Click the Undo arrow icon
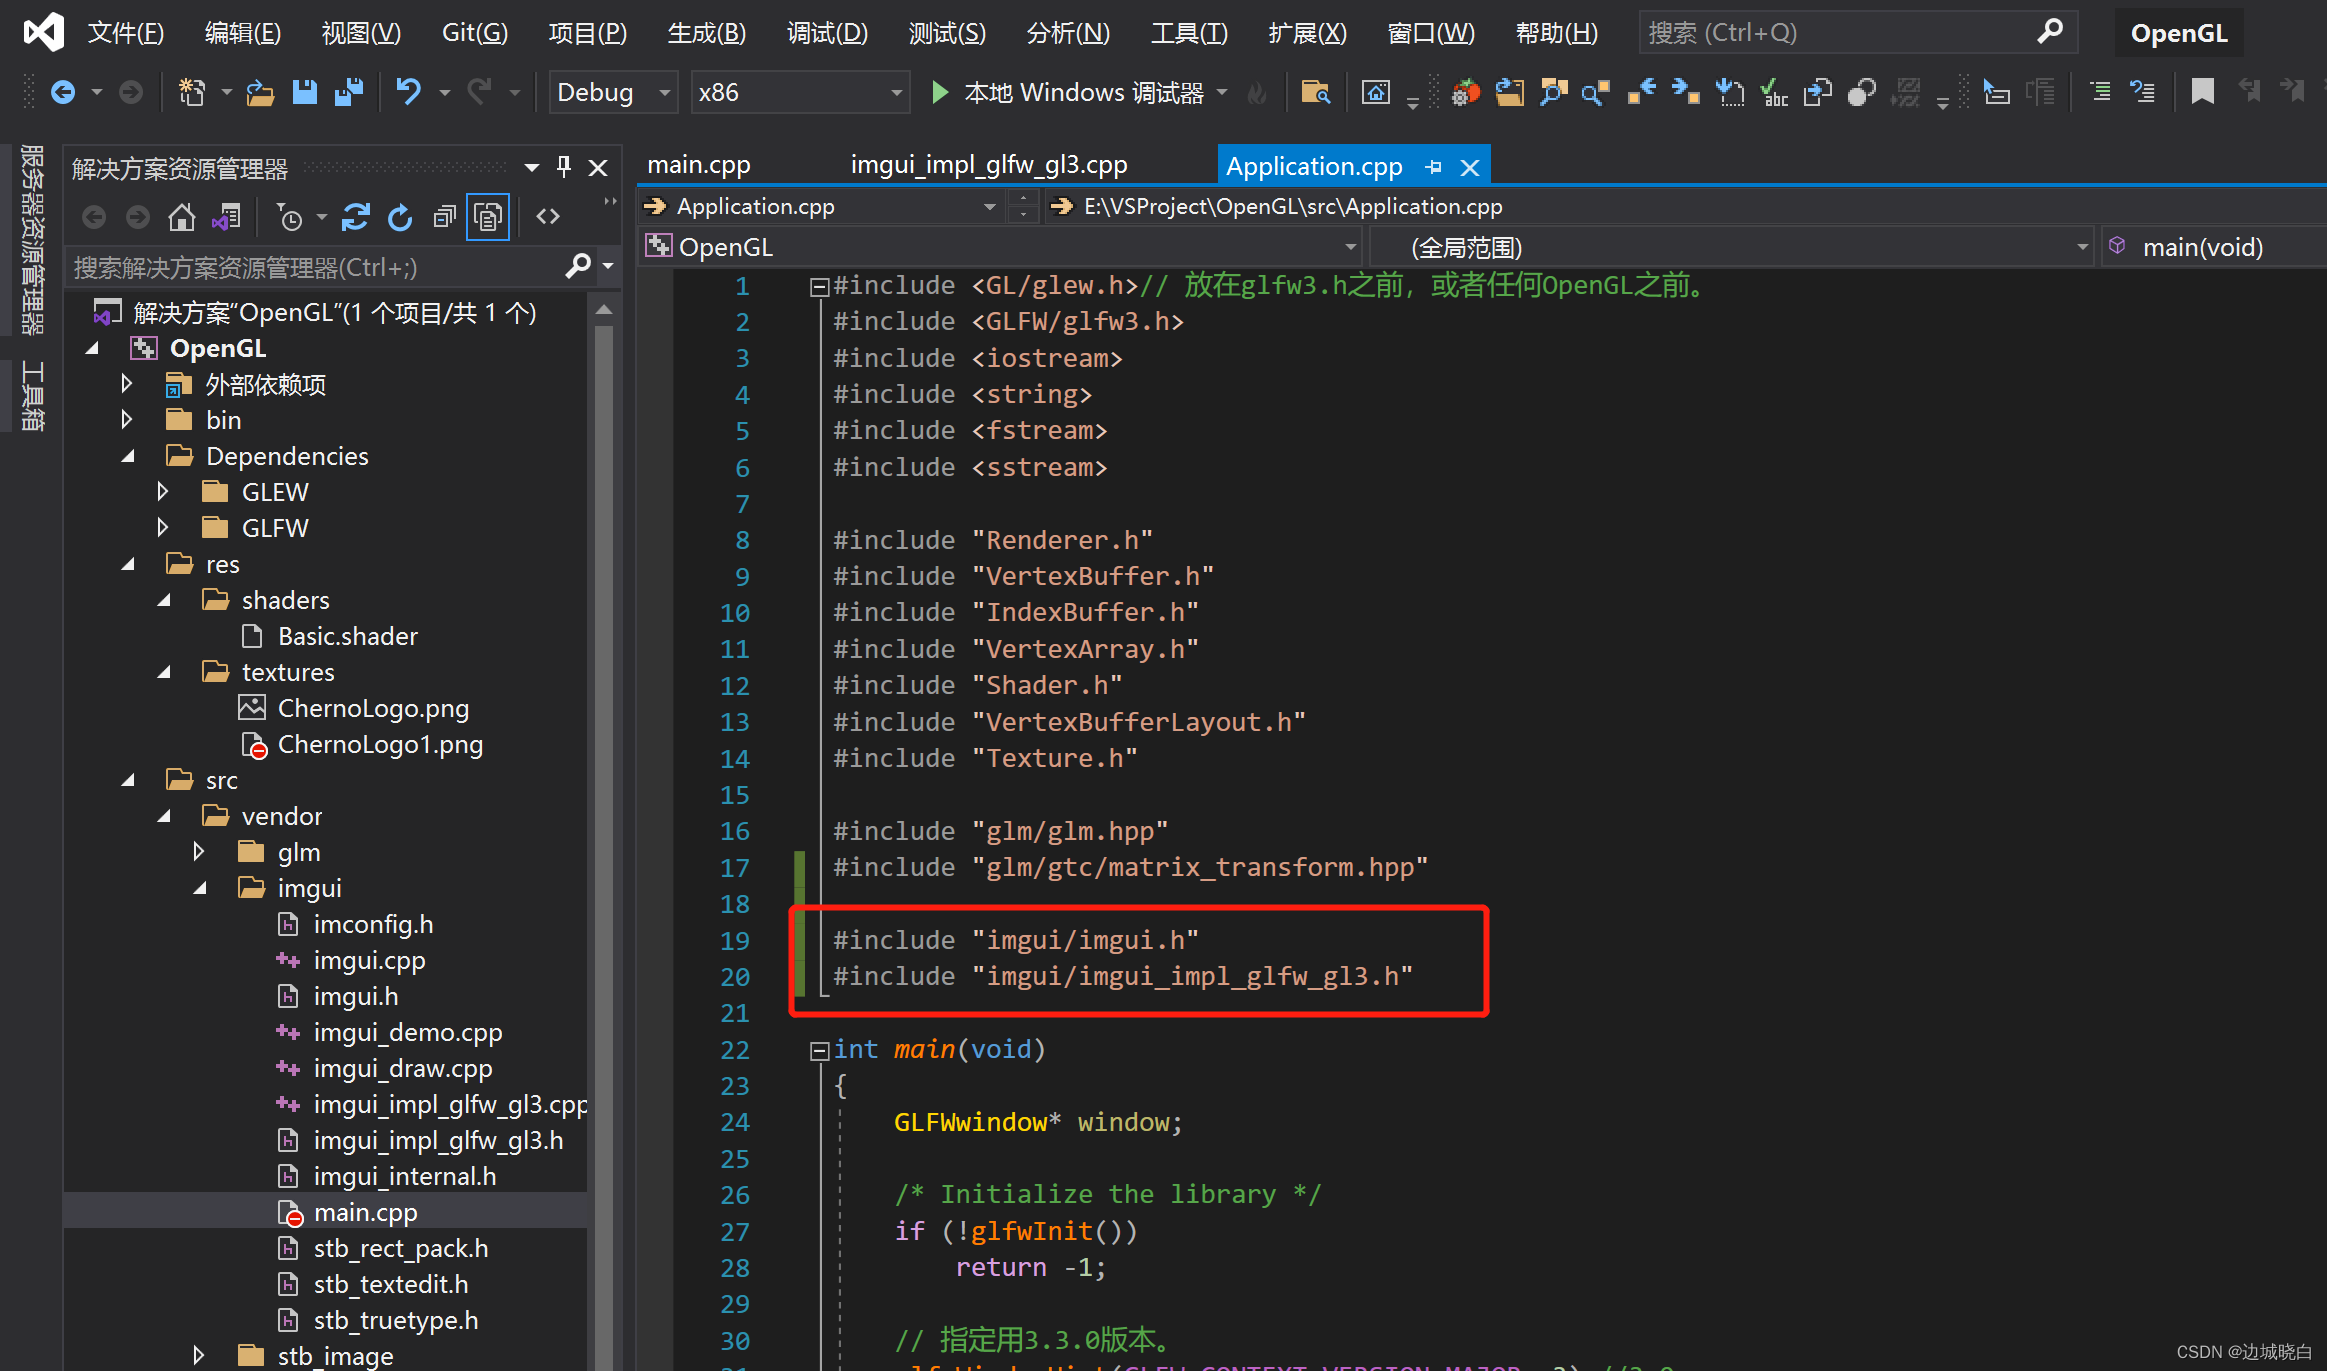Viewport: 2327px width, 1371px height. click(x=407, y=92)
